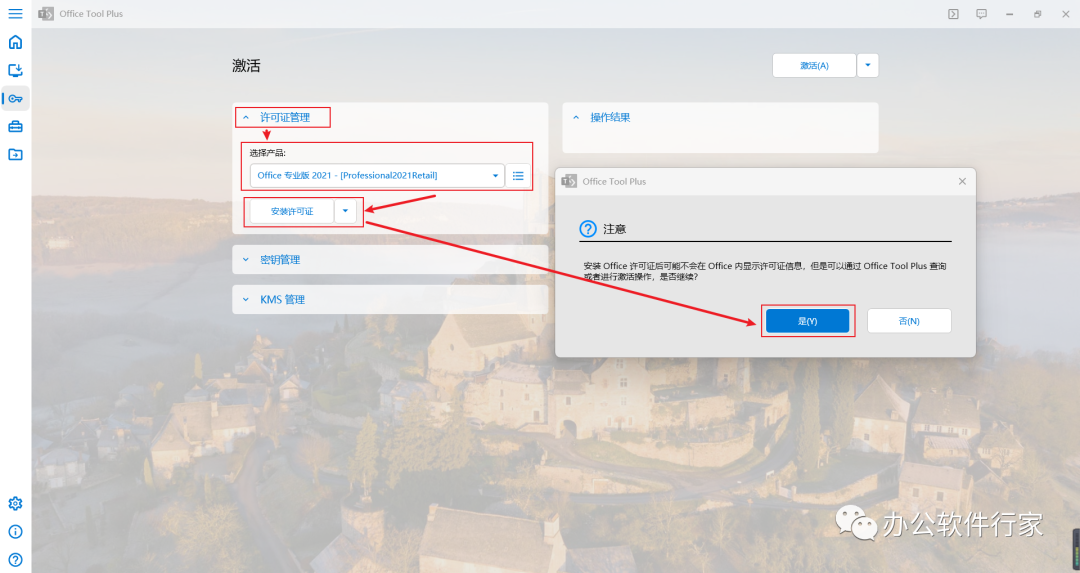The width and height of the screenshot is (1080, 573).
Task: Open the 选择产品 combo box
Action: point(377,176)
